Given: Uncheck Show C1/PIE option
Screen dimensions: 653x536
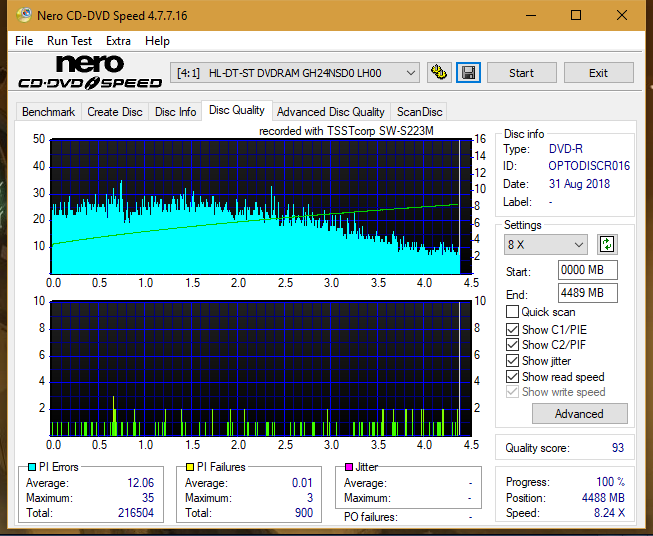Looking at the screenshot, I should (x=512, y=329).
